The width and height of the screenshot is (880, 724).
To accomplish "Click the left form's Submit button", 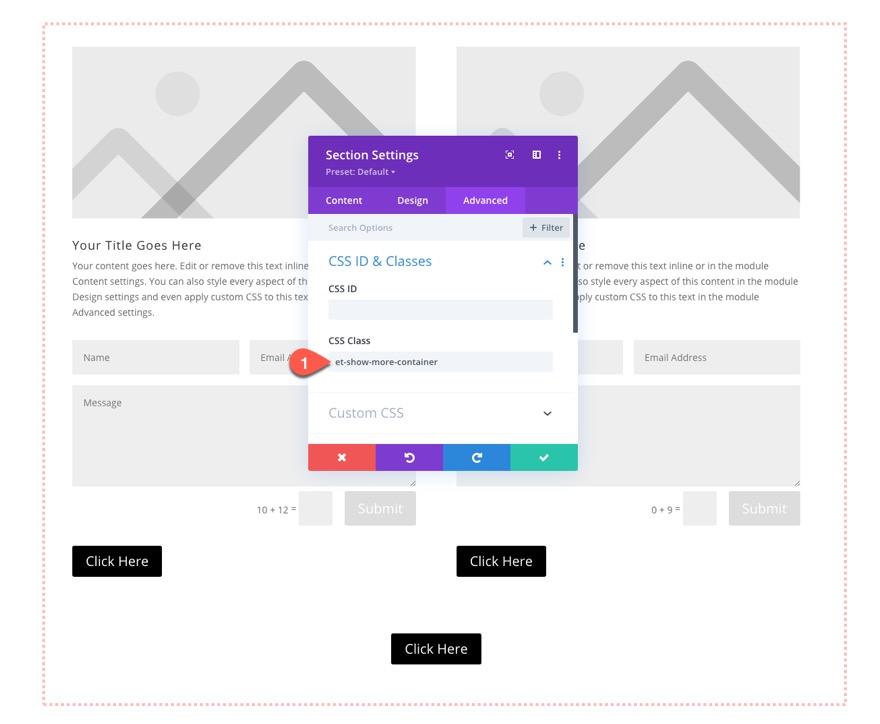I will 380,508.
